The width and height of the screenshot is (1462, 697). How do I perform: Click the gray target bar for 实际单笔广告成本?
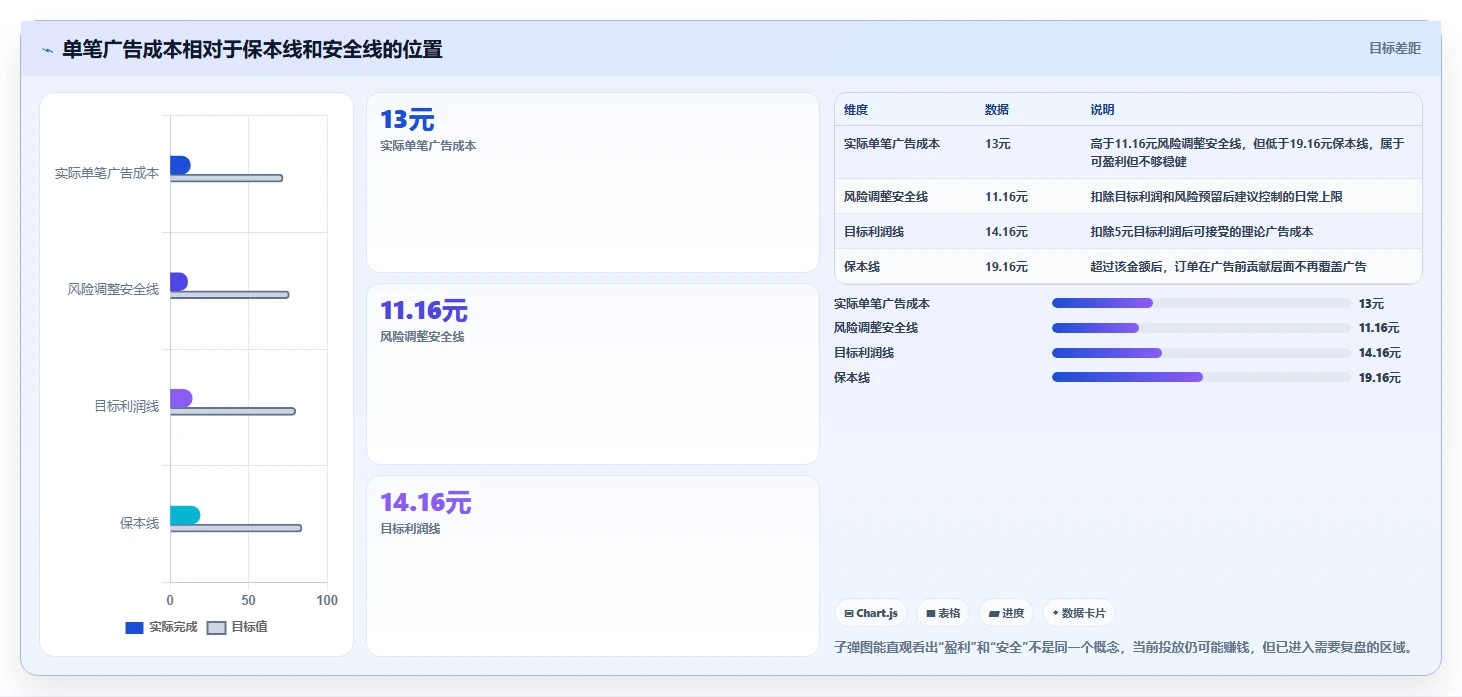pyautogui.click(x=226, y=178)
